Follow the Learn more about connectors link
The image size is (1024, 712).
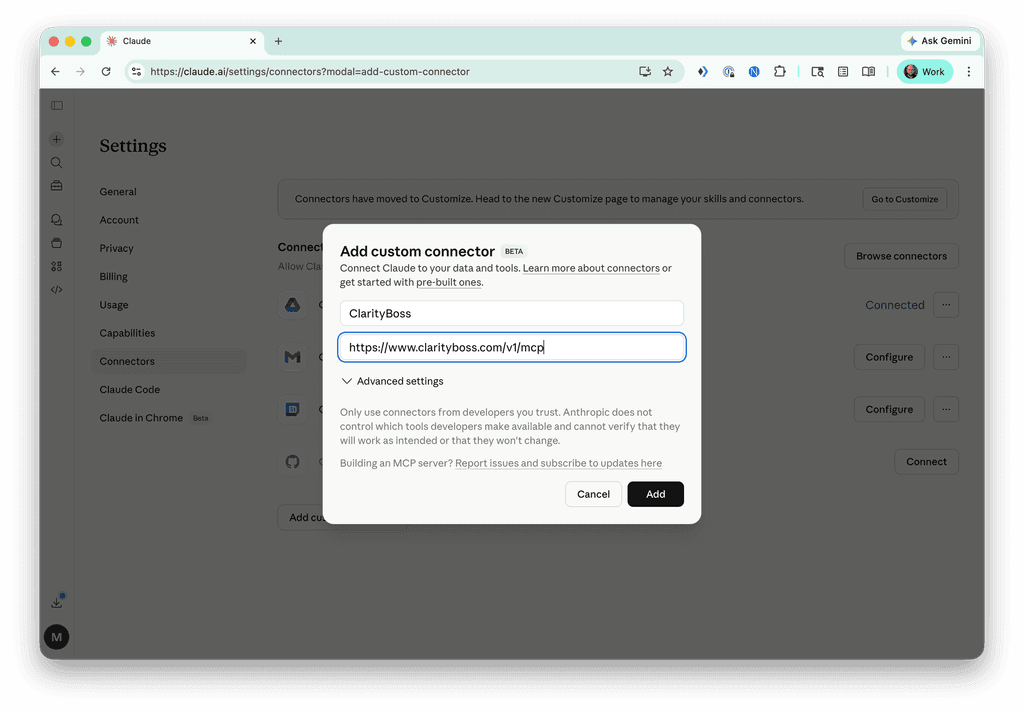pos(591,268)
